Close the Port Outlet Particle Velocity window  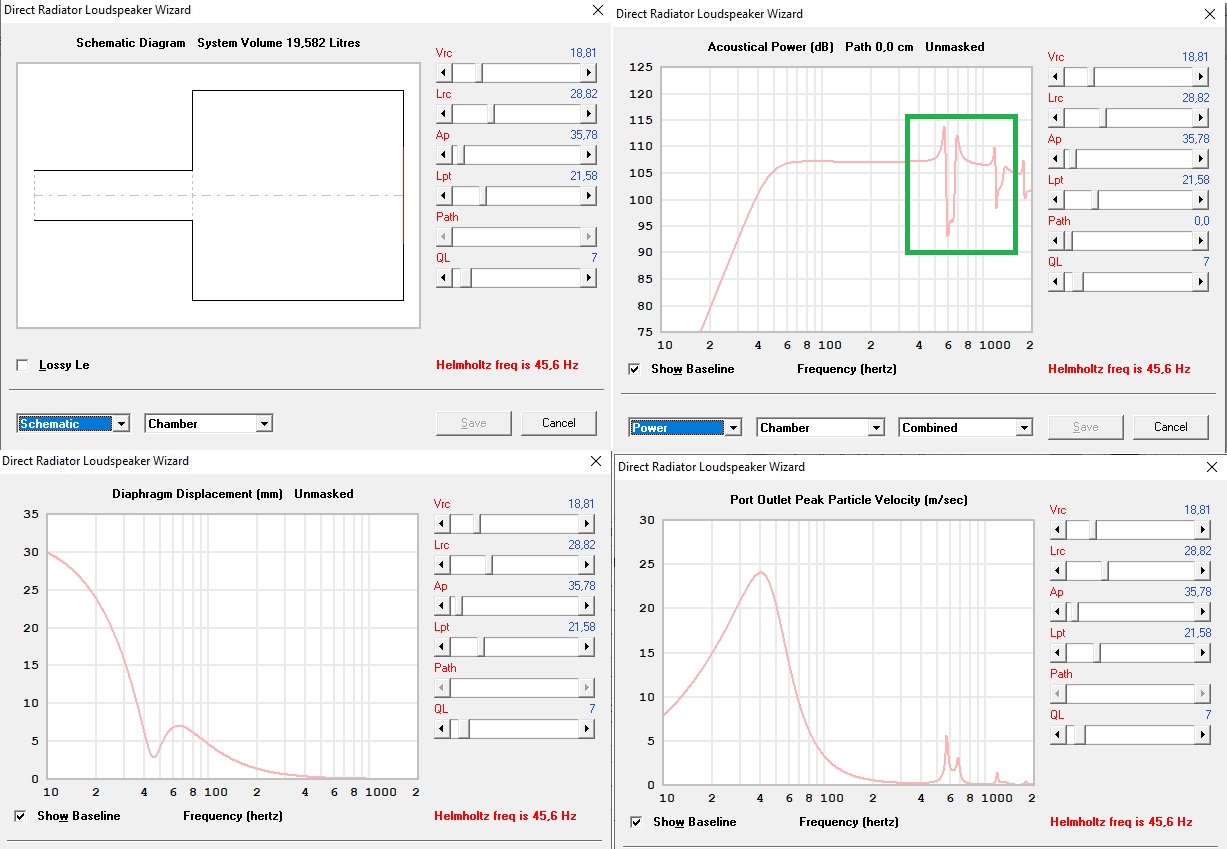tap(1213, 467)
